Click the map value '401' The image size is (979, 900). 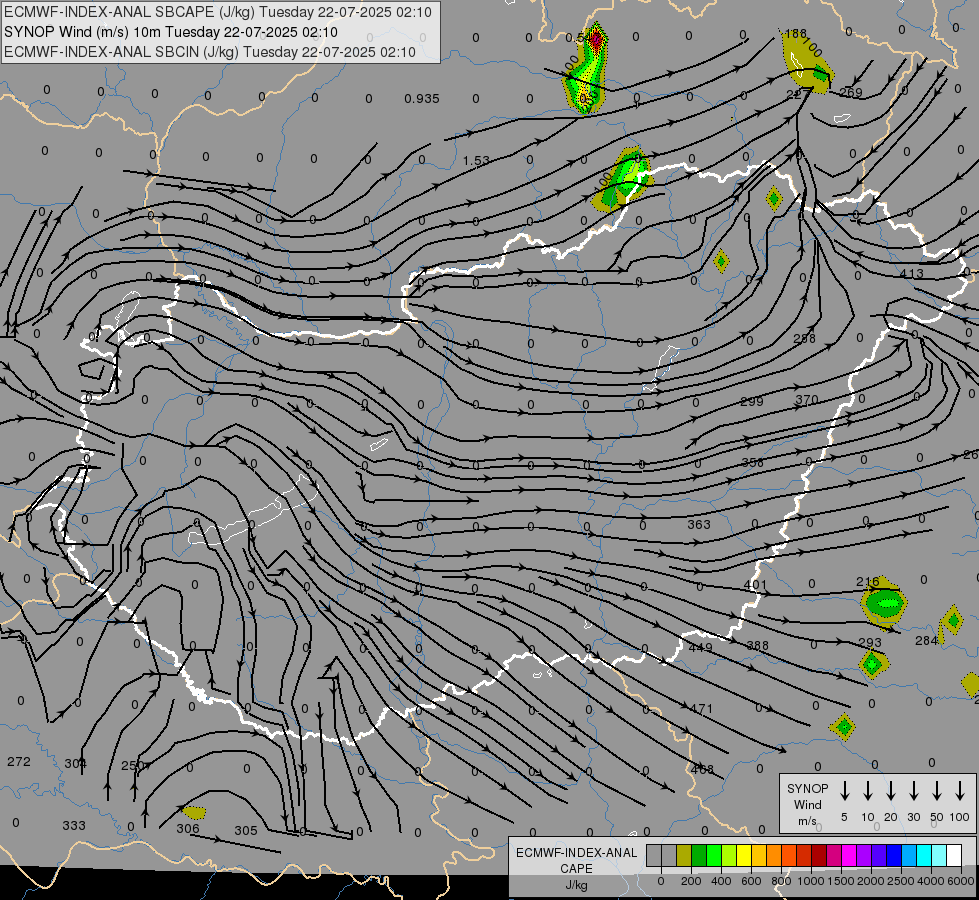755,585
